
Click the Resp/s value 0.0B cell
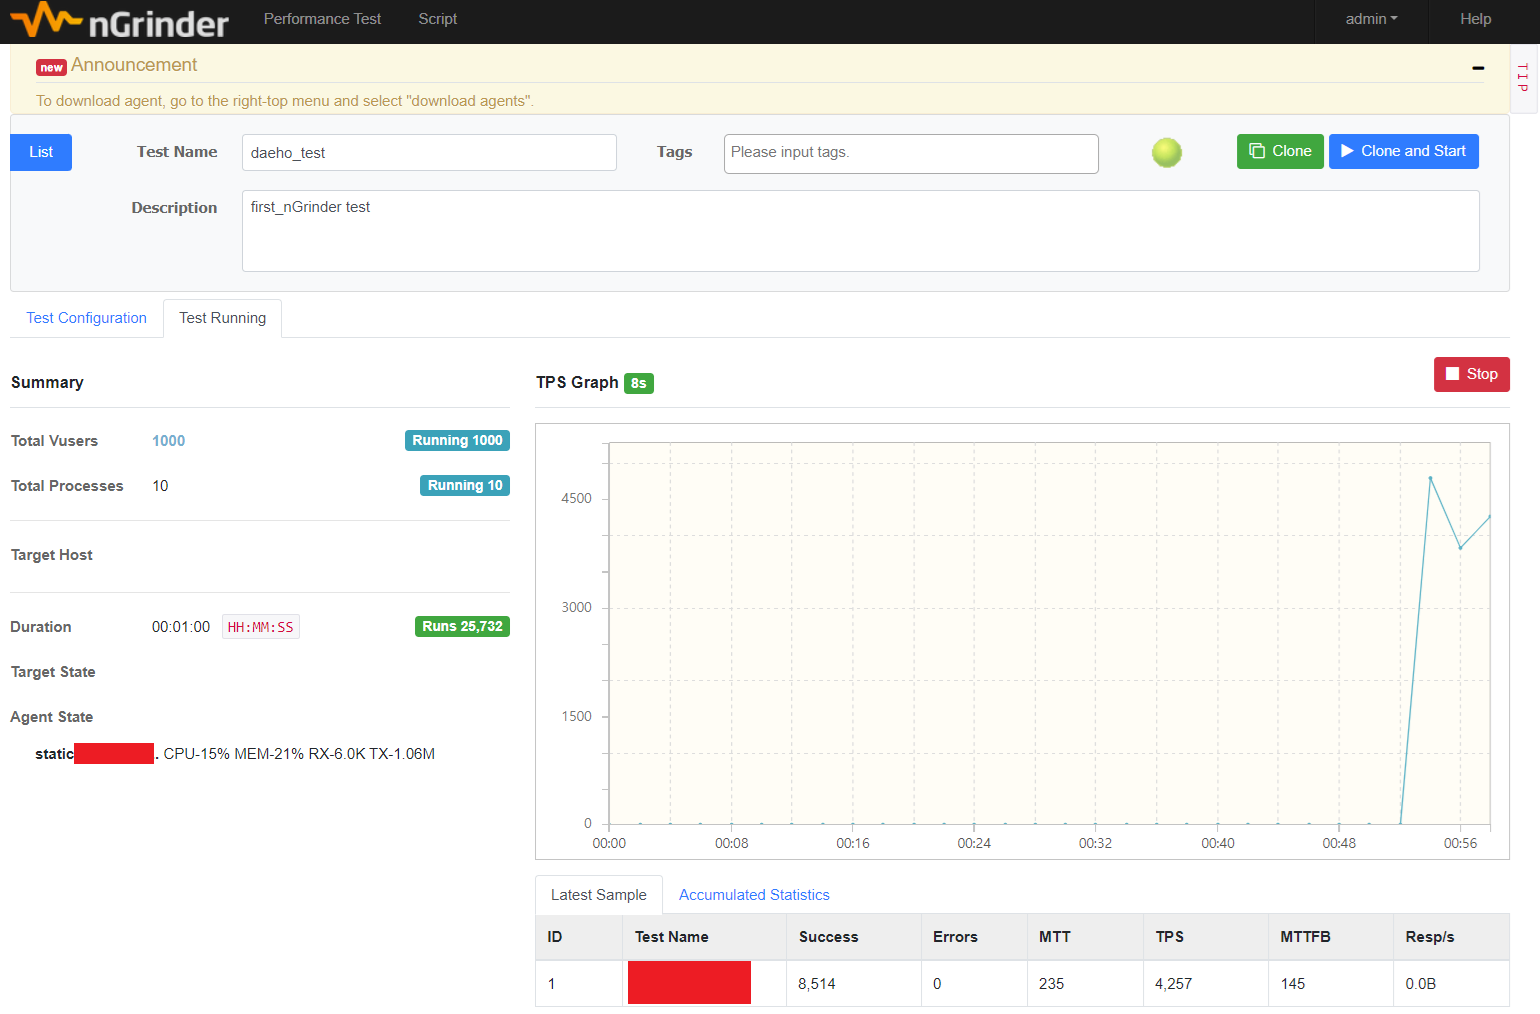click(1451, 984)
